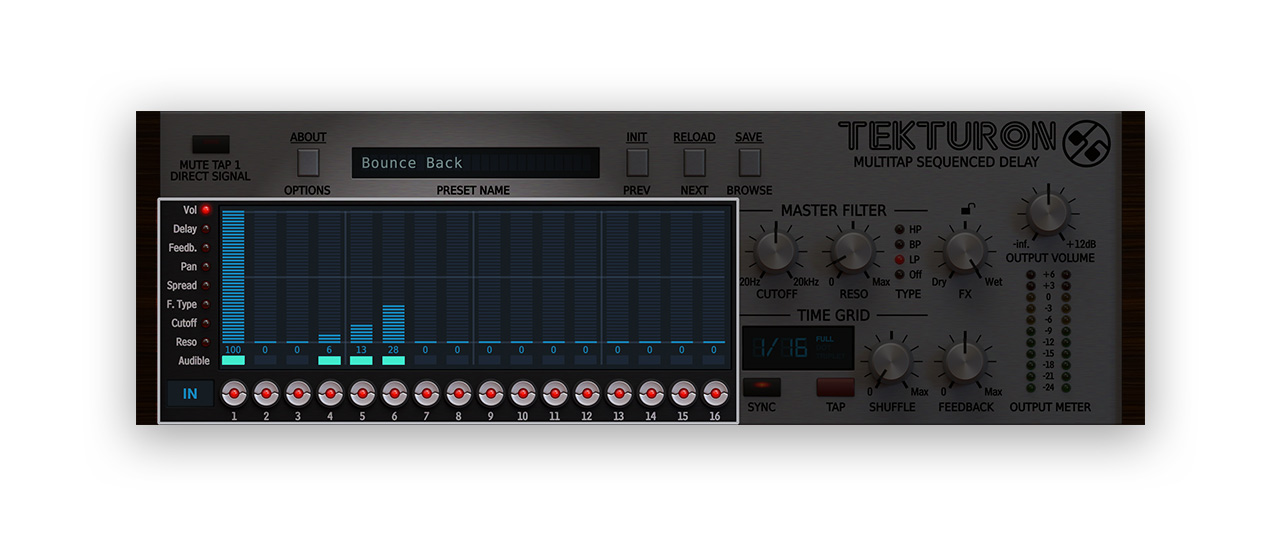1280x536 pixels.
Task: Click the Tekturon circular logo icon
Action: pos(1085,144)
